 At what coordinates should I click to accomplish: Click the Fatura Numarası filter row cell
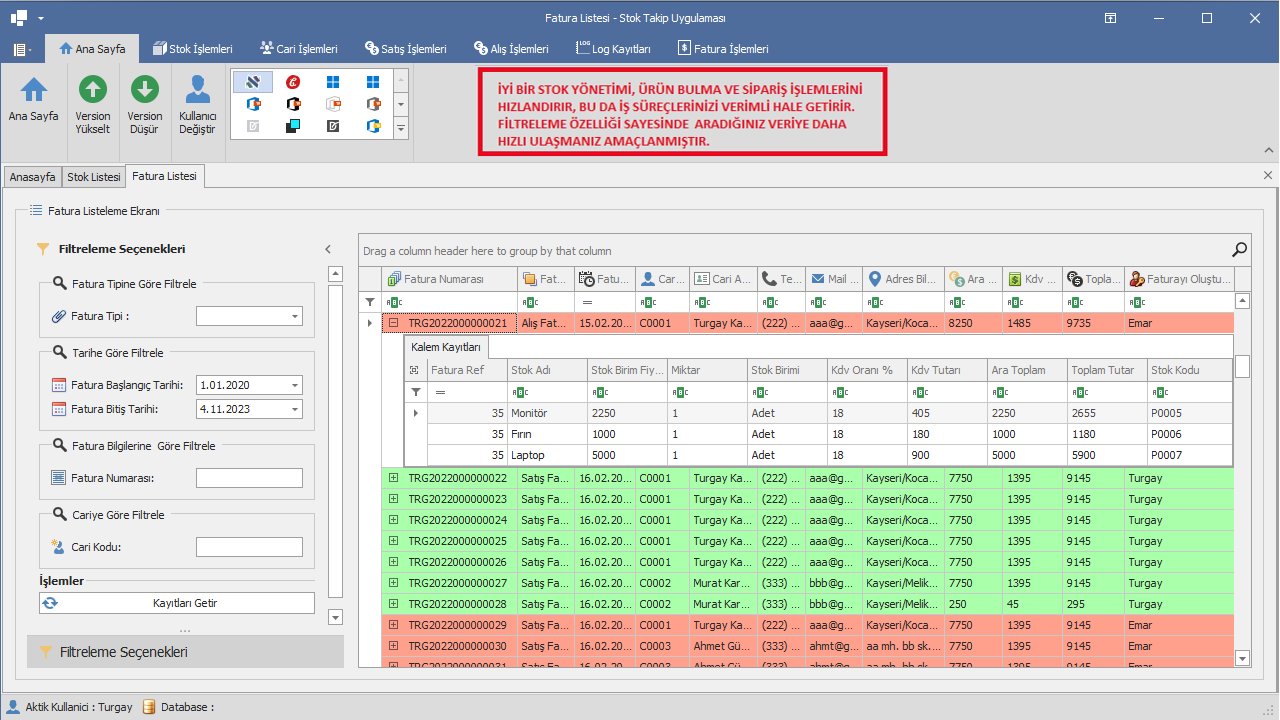pos(450,302)
